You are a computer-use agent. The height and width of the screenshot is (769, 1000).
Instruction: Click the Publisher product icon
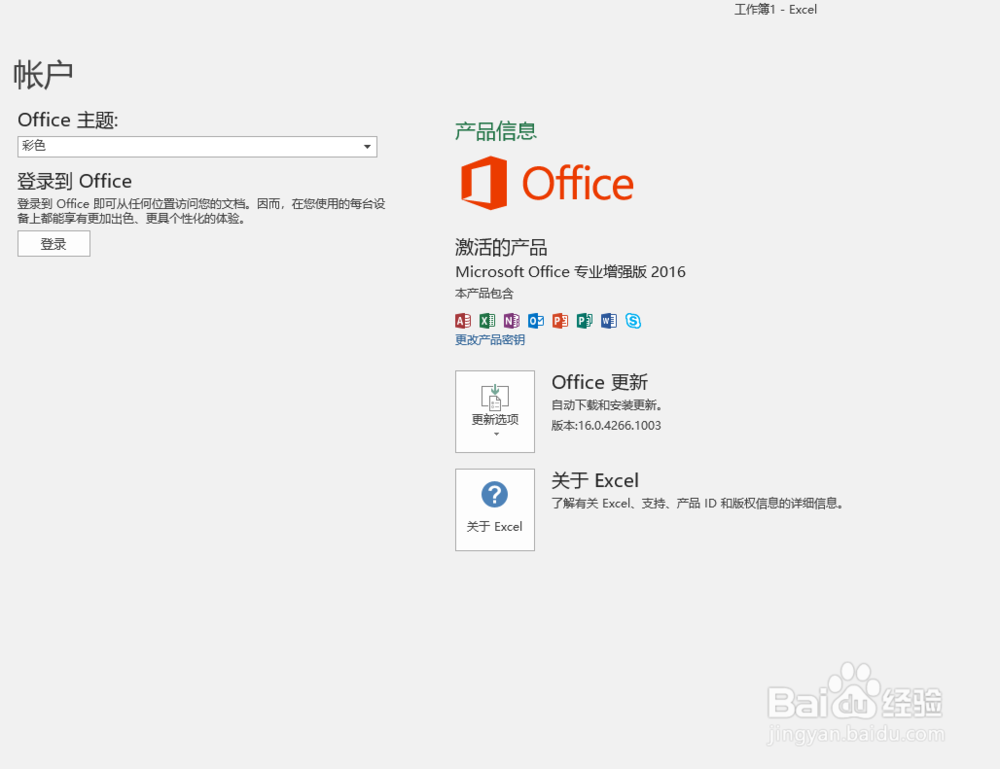pos(584,321)
